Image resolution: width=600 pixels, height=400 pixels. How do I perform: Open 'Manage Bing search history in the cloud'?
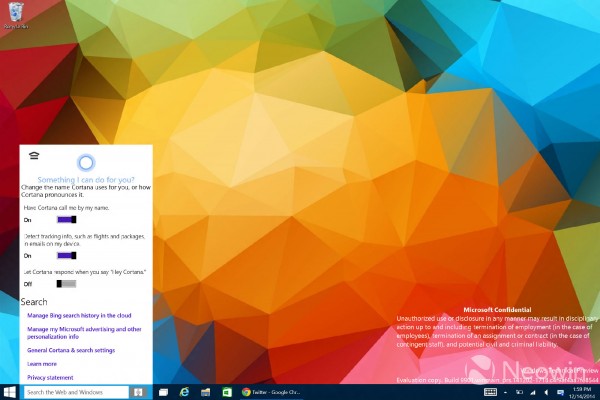click(x=79, y=315)
